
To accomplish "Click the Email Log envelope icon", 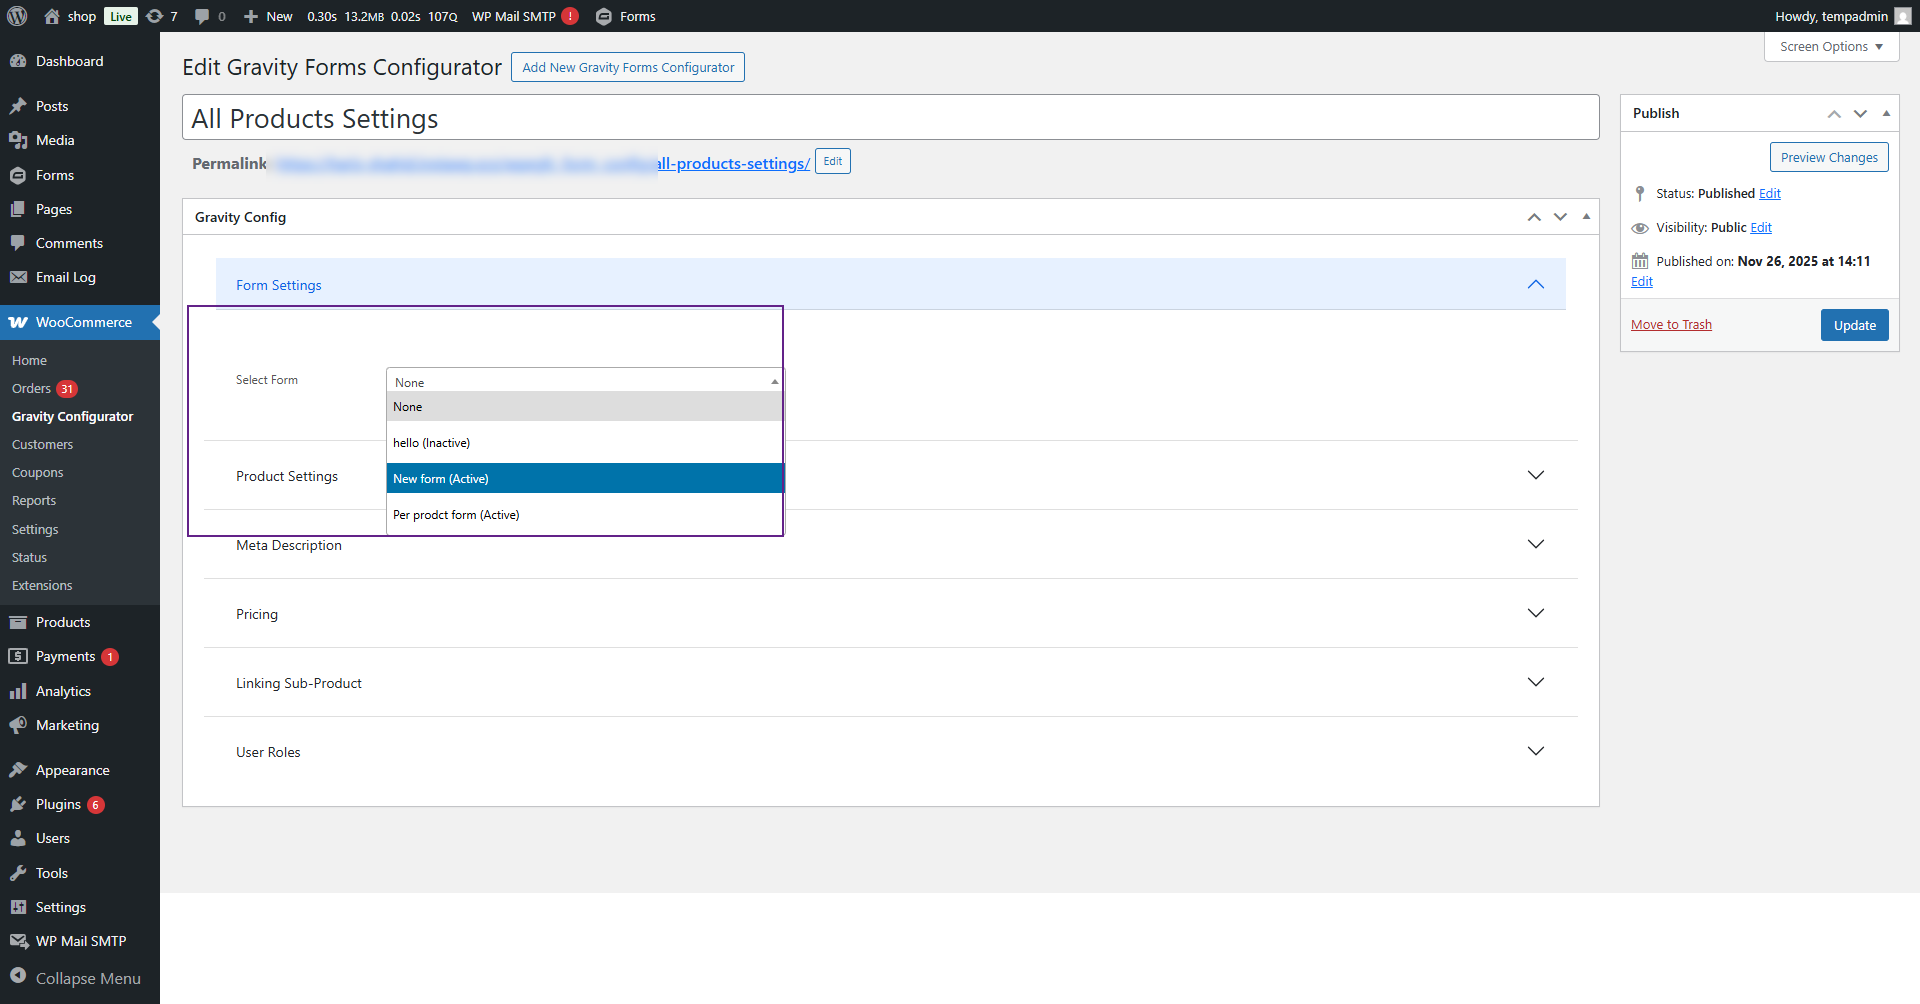I will click(18, 277).
